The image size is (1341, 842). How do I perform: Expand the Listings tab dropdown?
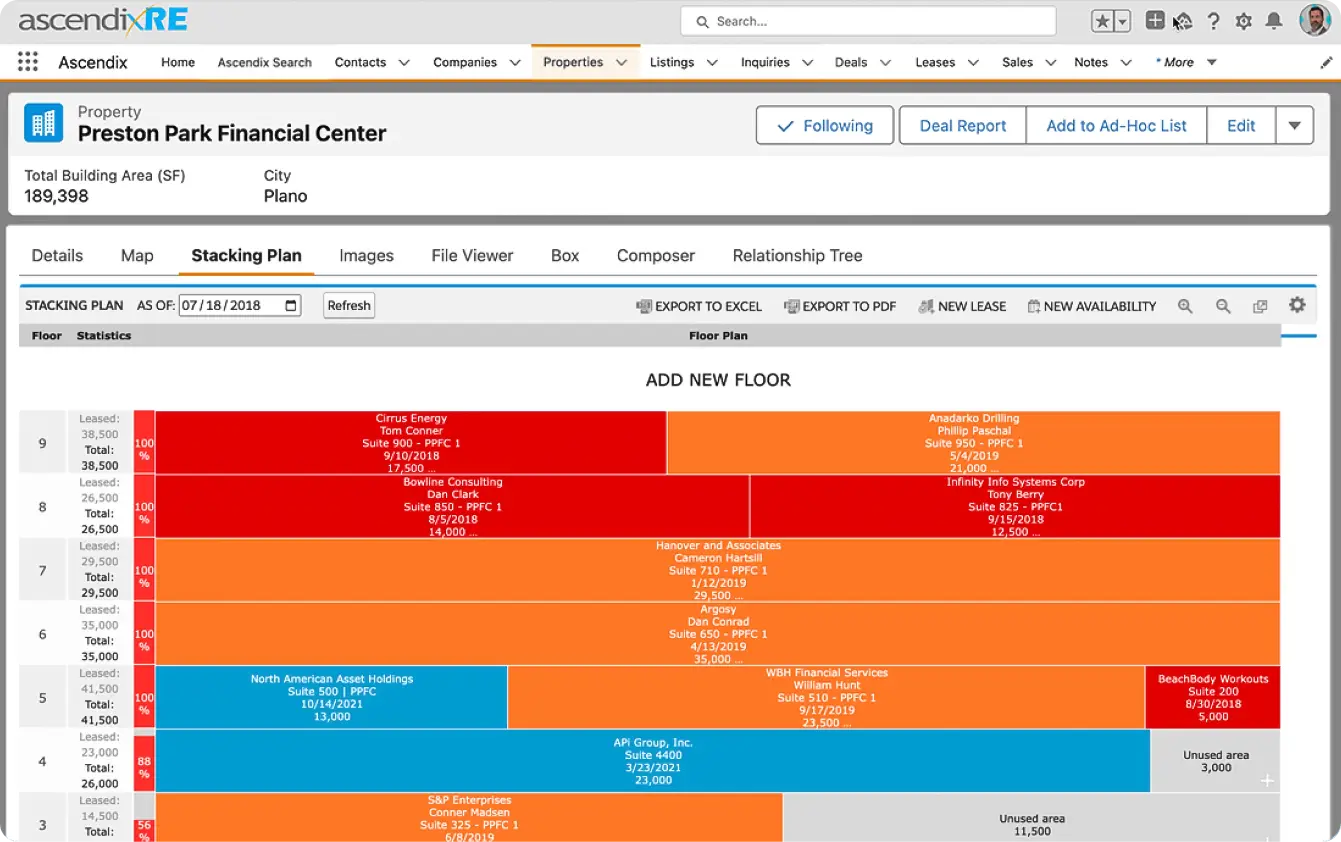click(x=712, y=62)
